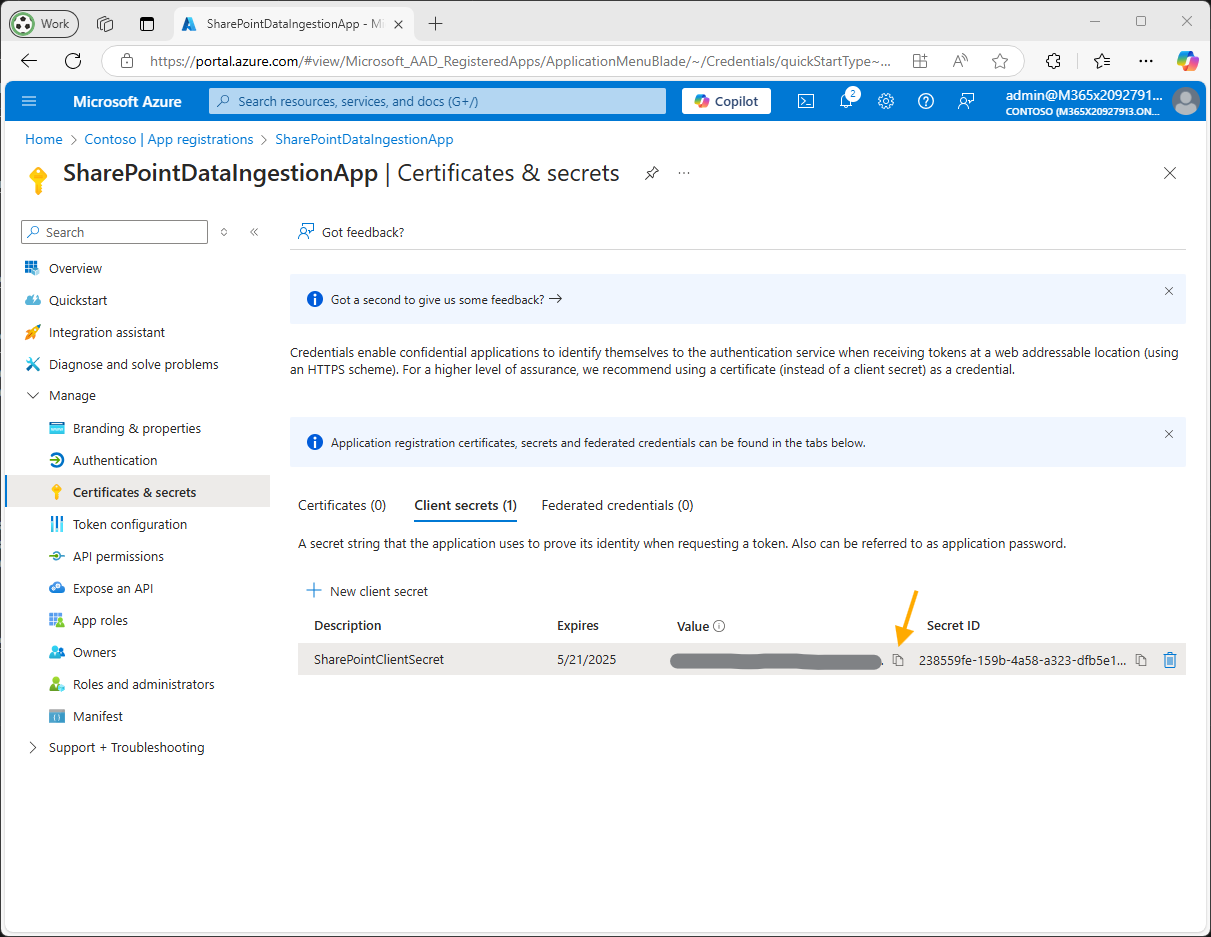The height and width of the screenshot is (937, 1211).
Task: Close the Certificates & secrets blade
Action: pyautogui.click(x=1170, y=173)
